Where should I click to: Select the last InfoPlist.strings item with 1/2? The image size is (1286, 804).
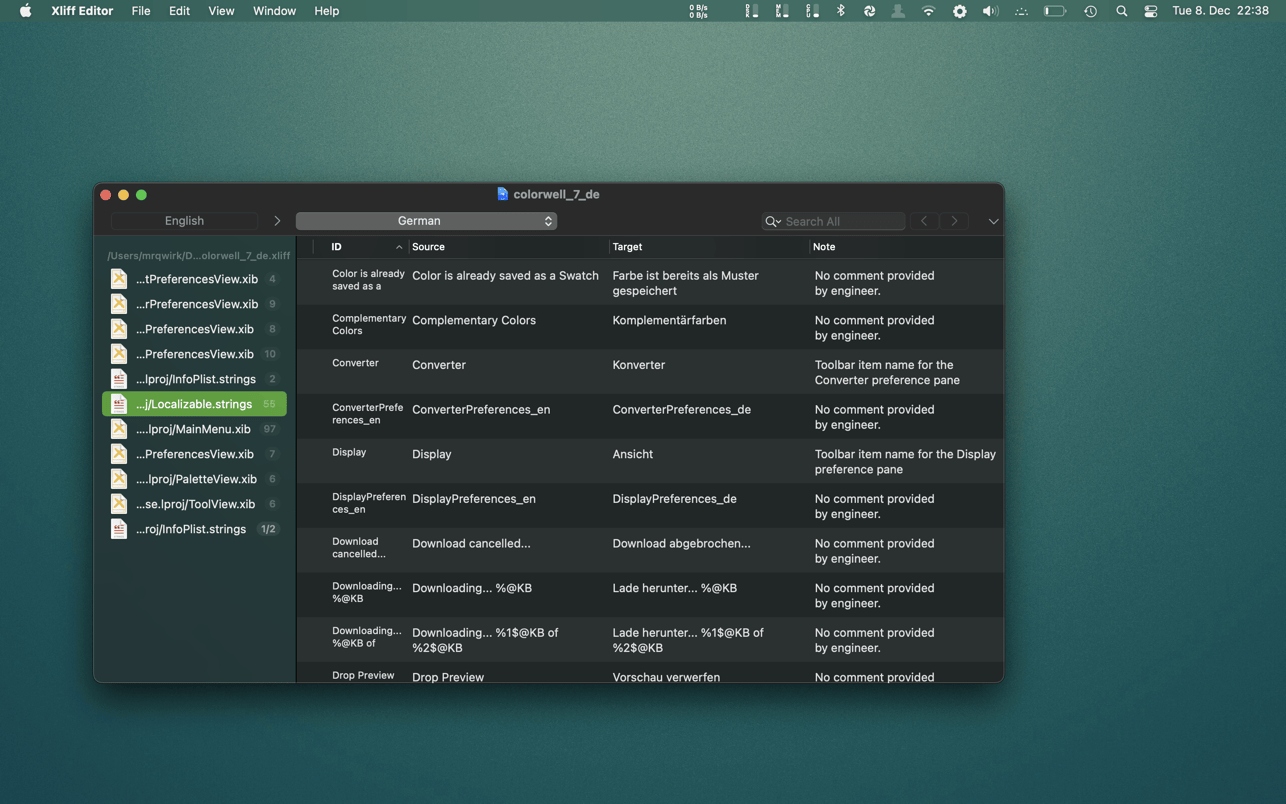click(x=191, y=529)
